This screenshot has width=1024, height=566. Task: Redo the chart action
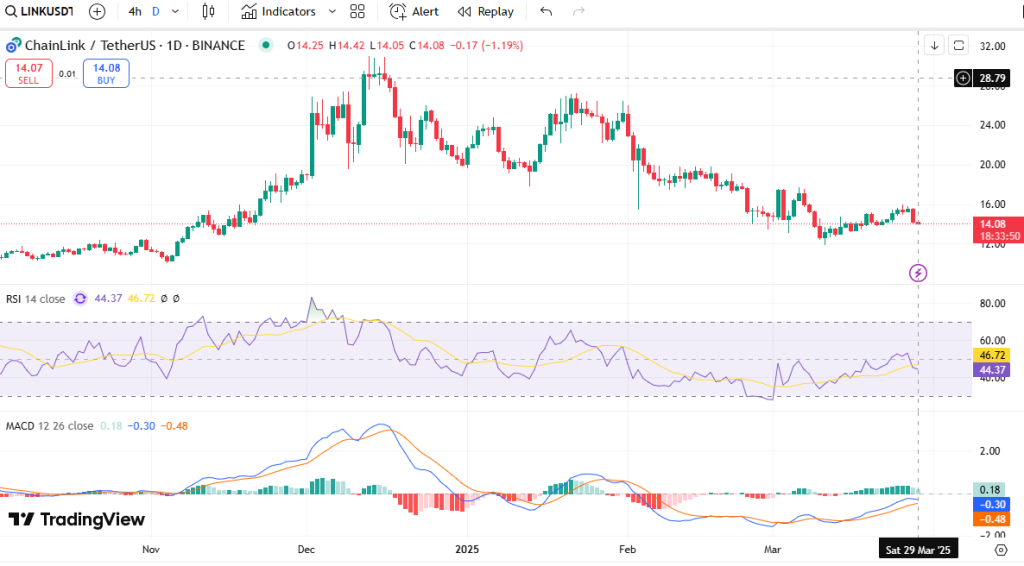click(x=578, y=11)
